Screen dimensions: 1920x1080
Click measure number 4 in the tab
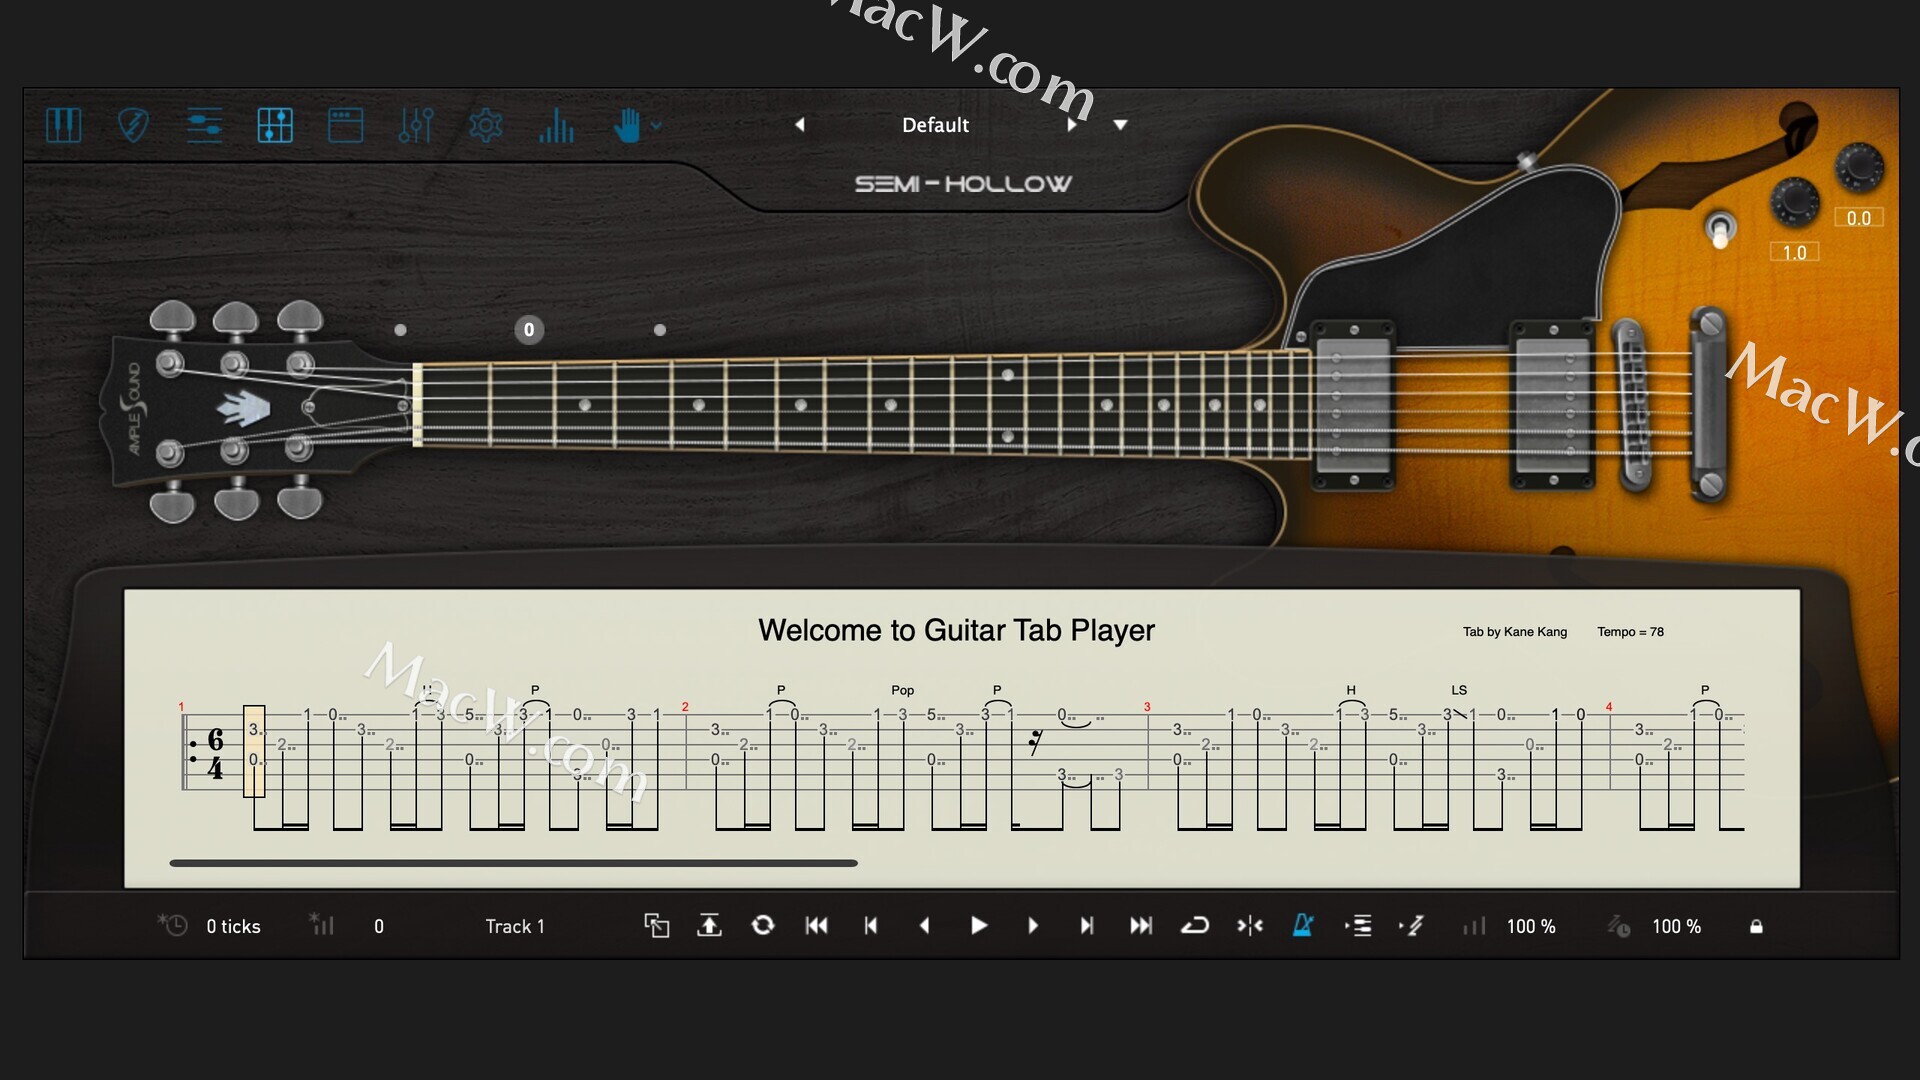(x=1609, y=707)
